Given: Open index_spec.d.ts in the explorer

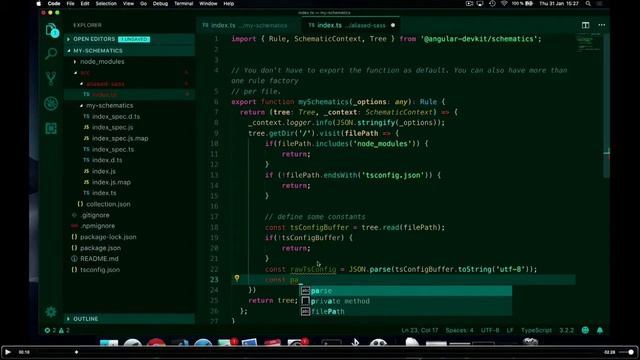Looking at the screenshot, I should tap(116, 117).
